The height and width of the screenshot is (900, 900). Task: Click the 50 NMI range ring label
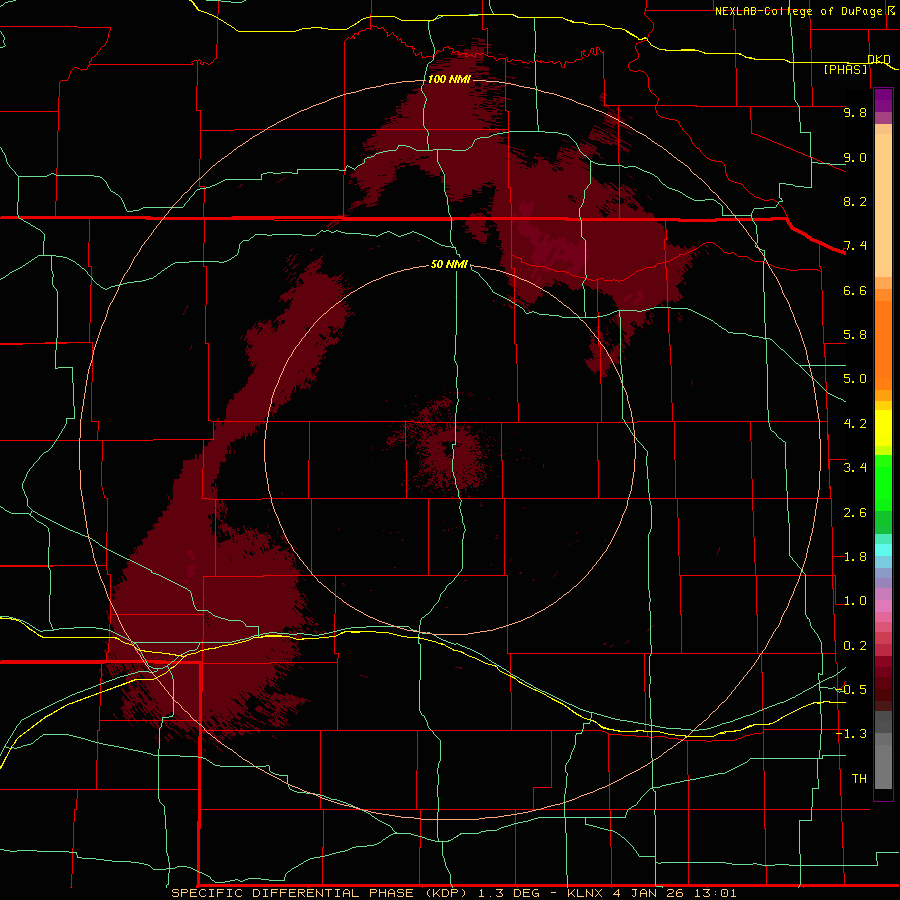tap(449, 264)
